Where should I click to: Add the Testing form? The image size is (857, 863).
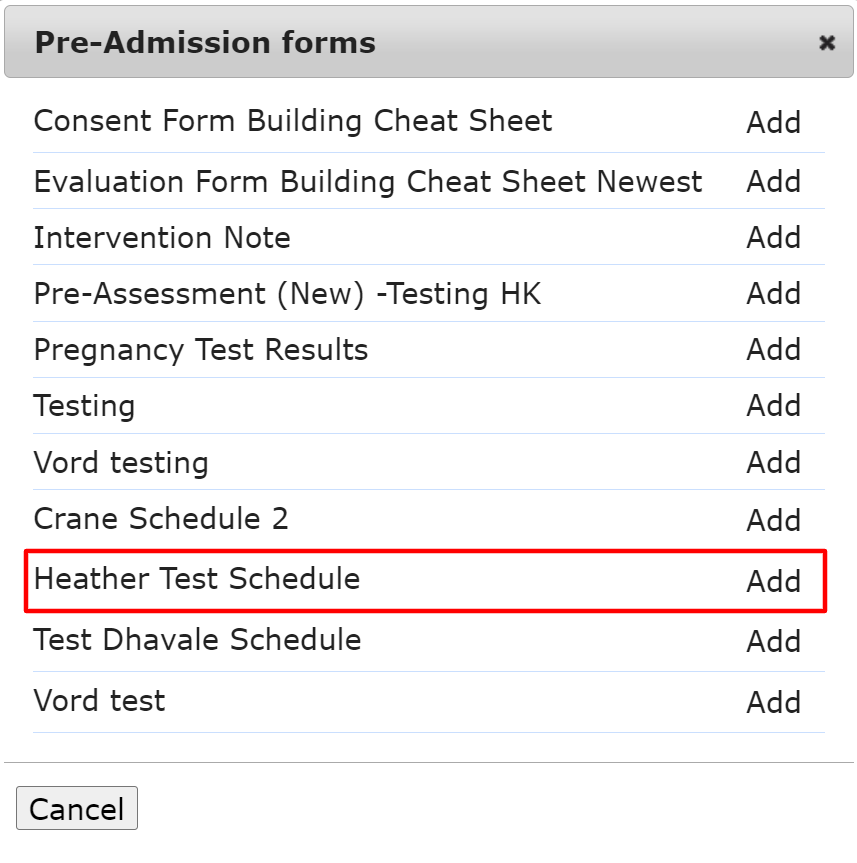click(774, 406)
